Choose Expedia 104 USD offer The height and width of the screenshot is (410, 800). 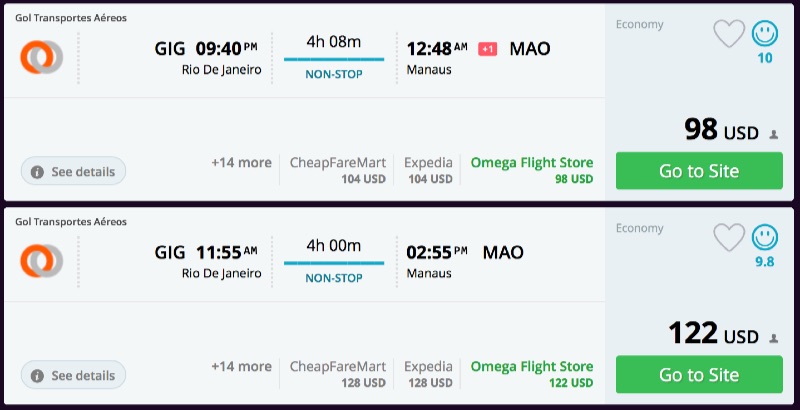point(428,170)
